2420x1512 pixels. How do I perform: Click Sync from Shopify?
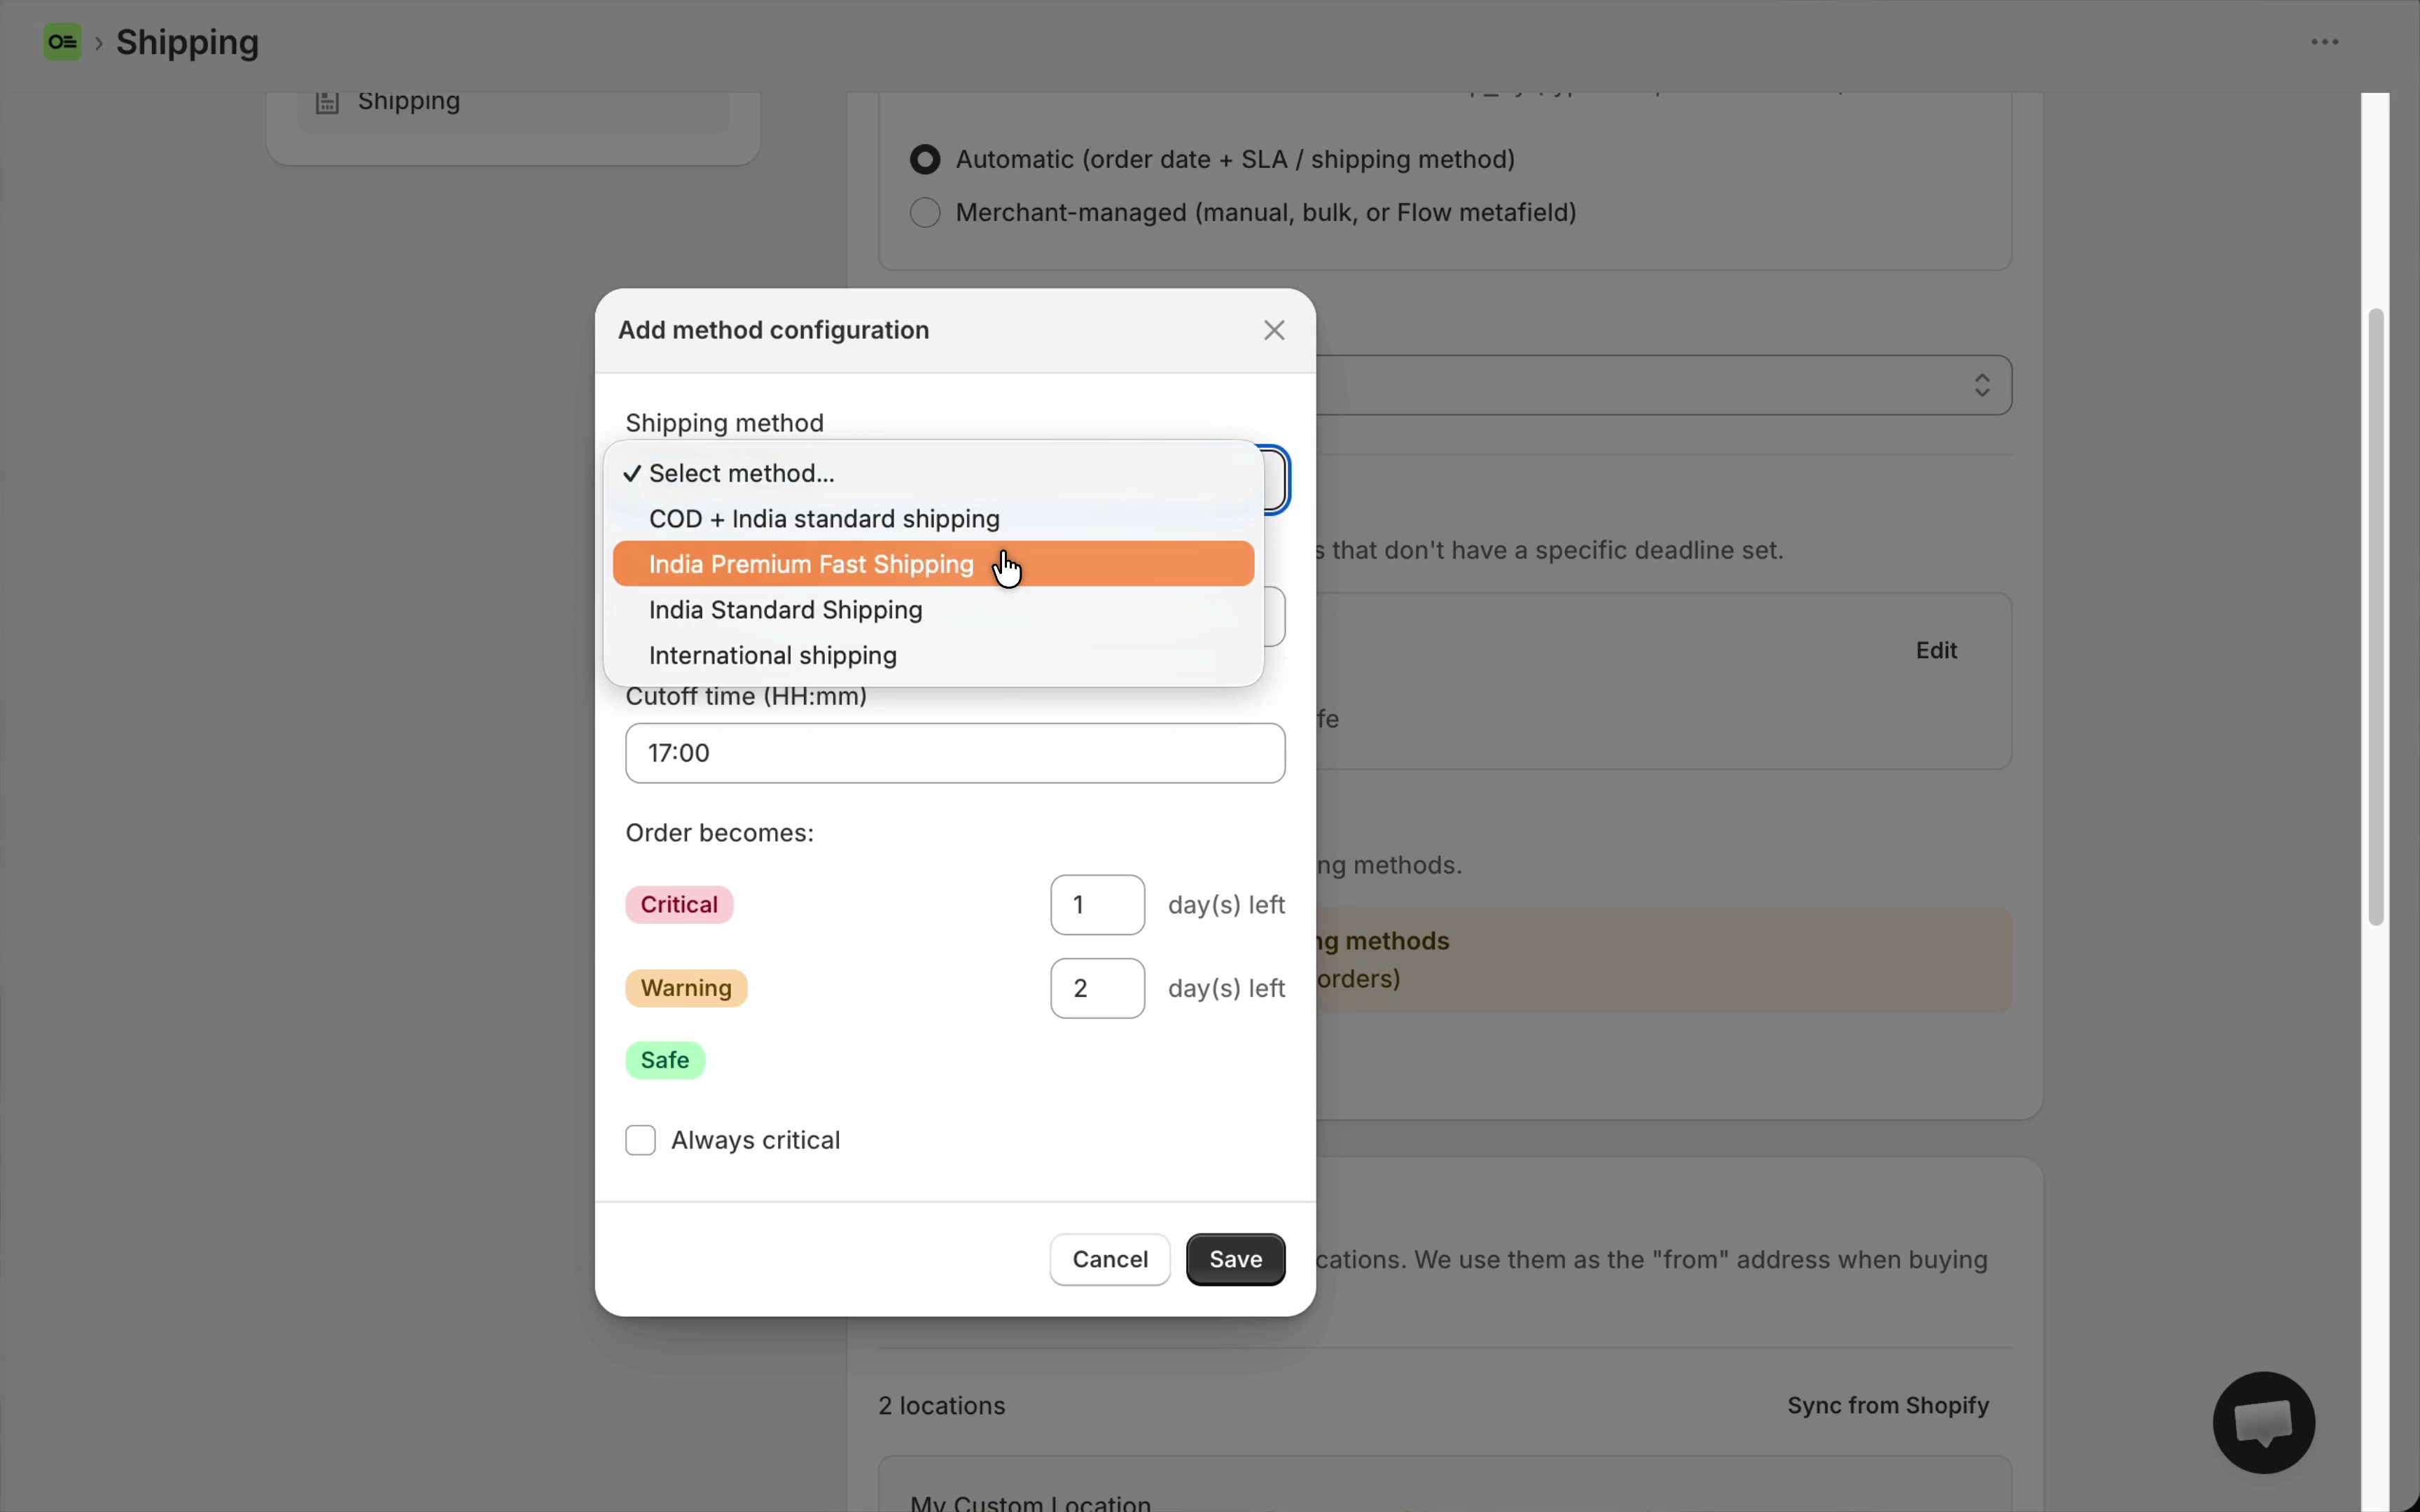click(x=1888, y=1405)
